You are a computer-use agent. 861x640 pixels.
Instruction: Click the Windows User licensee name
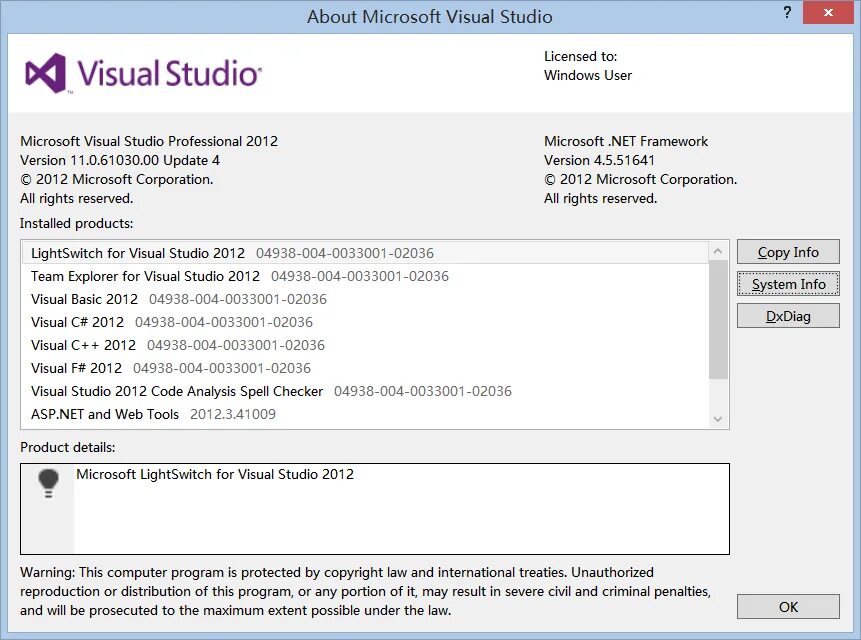click(x=588, y=75)
